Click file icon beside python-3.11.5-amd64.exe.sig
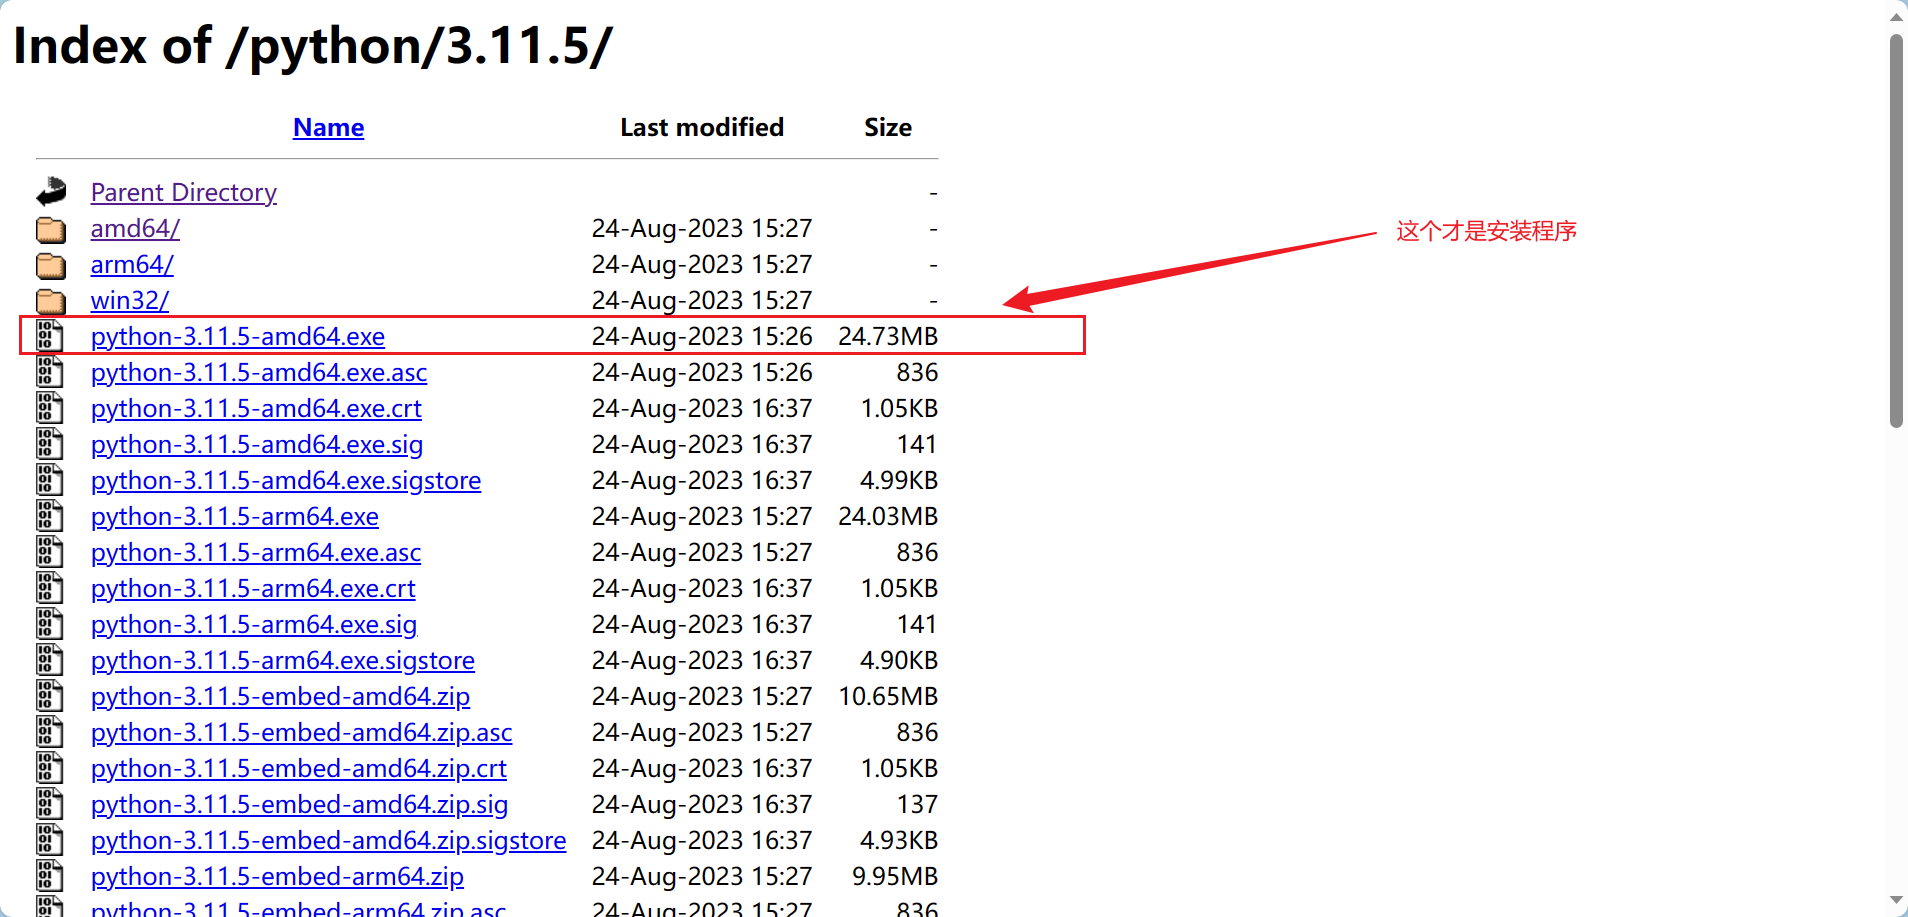Screen dimensions: 1908x917 tap(50, 444)
